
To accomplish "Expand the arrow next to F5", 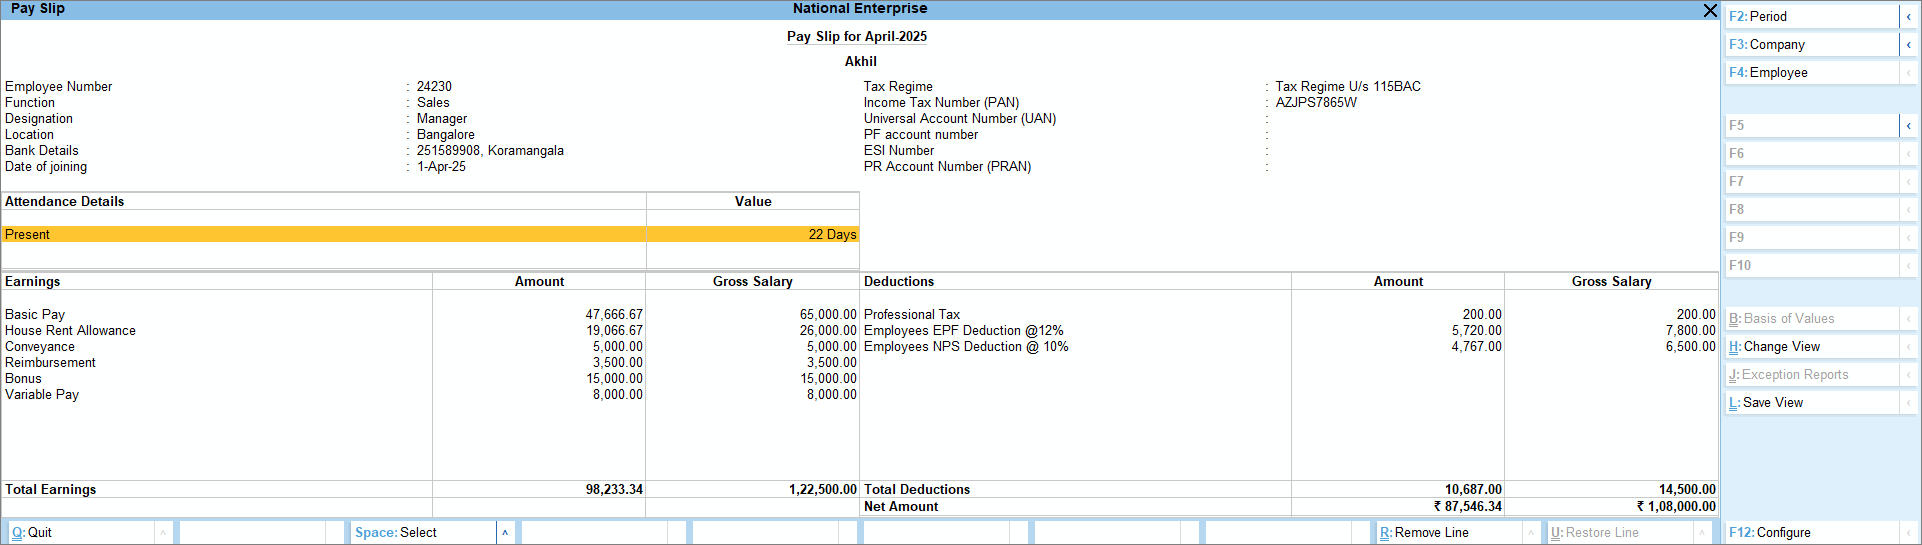I will point(1908,126).
